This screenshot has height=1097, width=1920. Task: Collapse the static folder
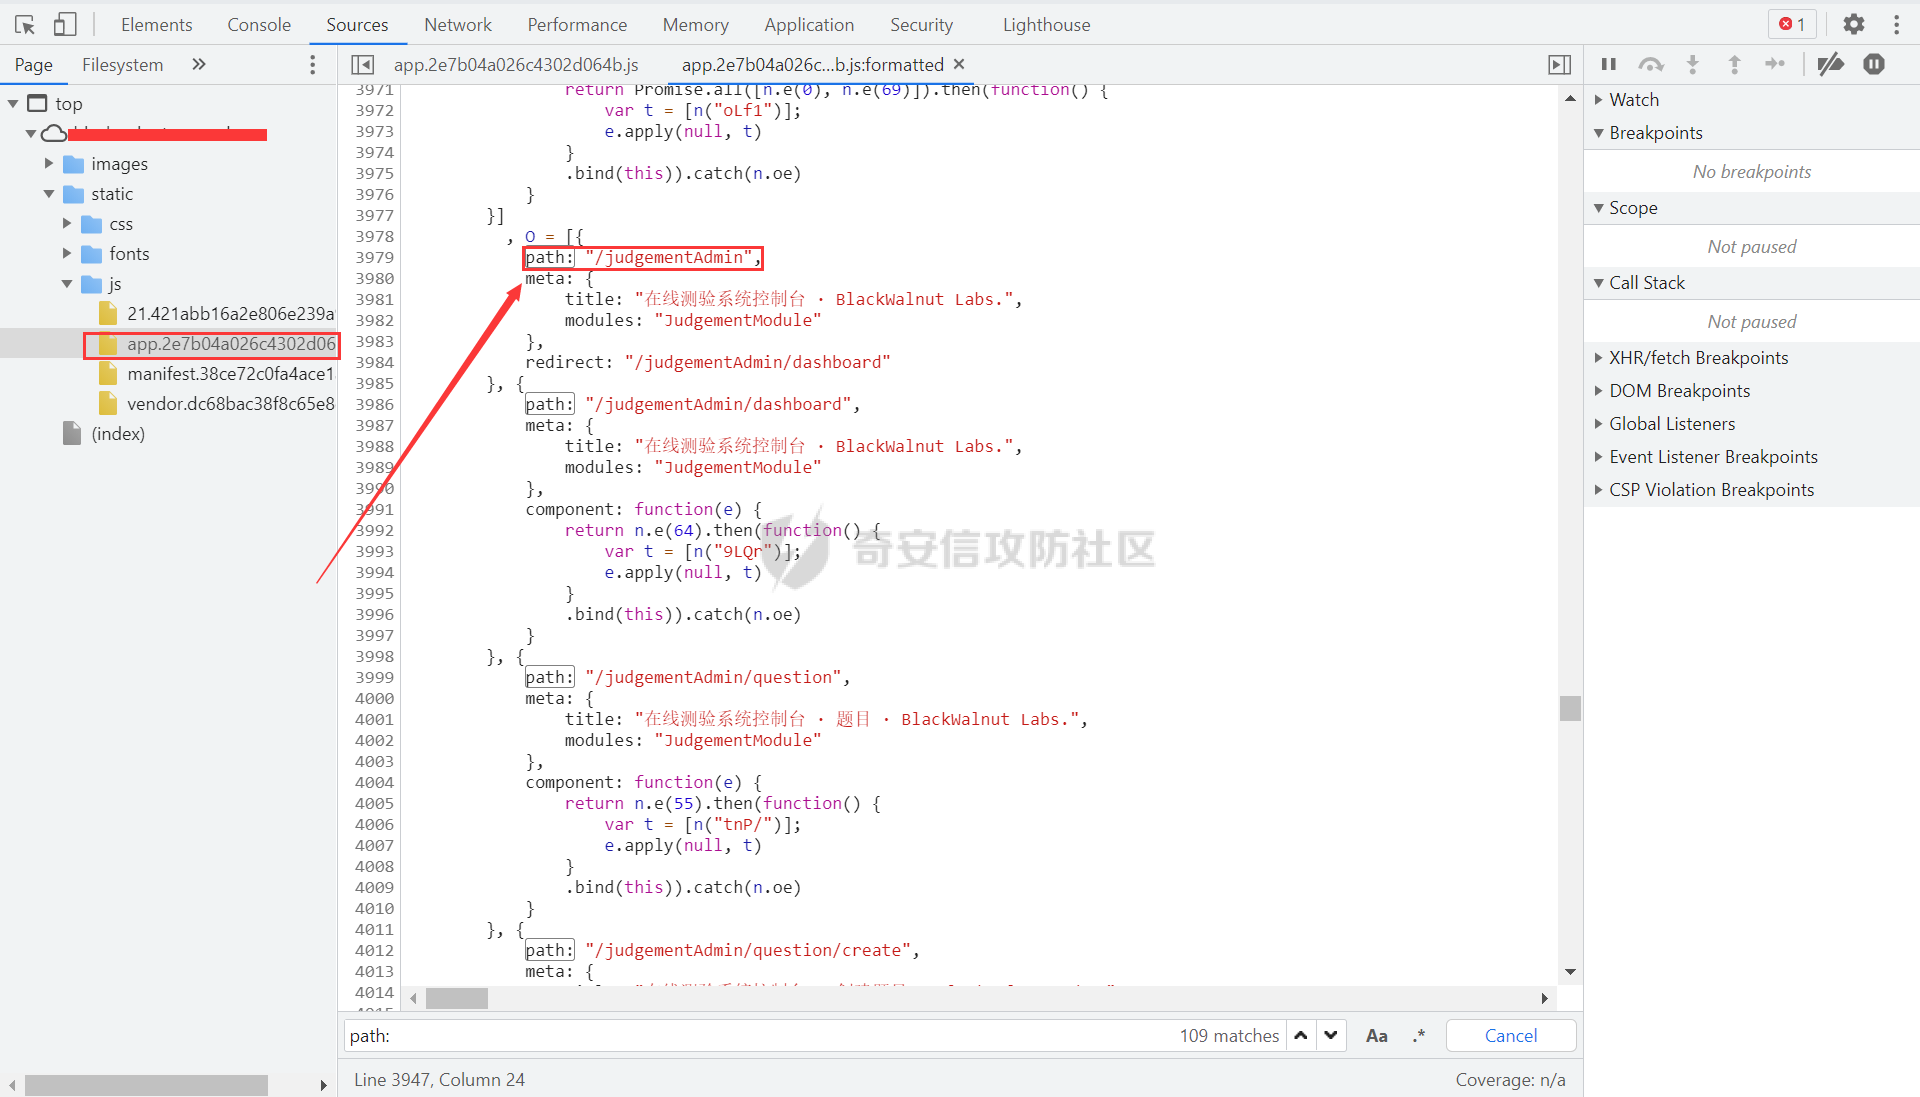pyautogui.click(x=49, y=193)
